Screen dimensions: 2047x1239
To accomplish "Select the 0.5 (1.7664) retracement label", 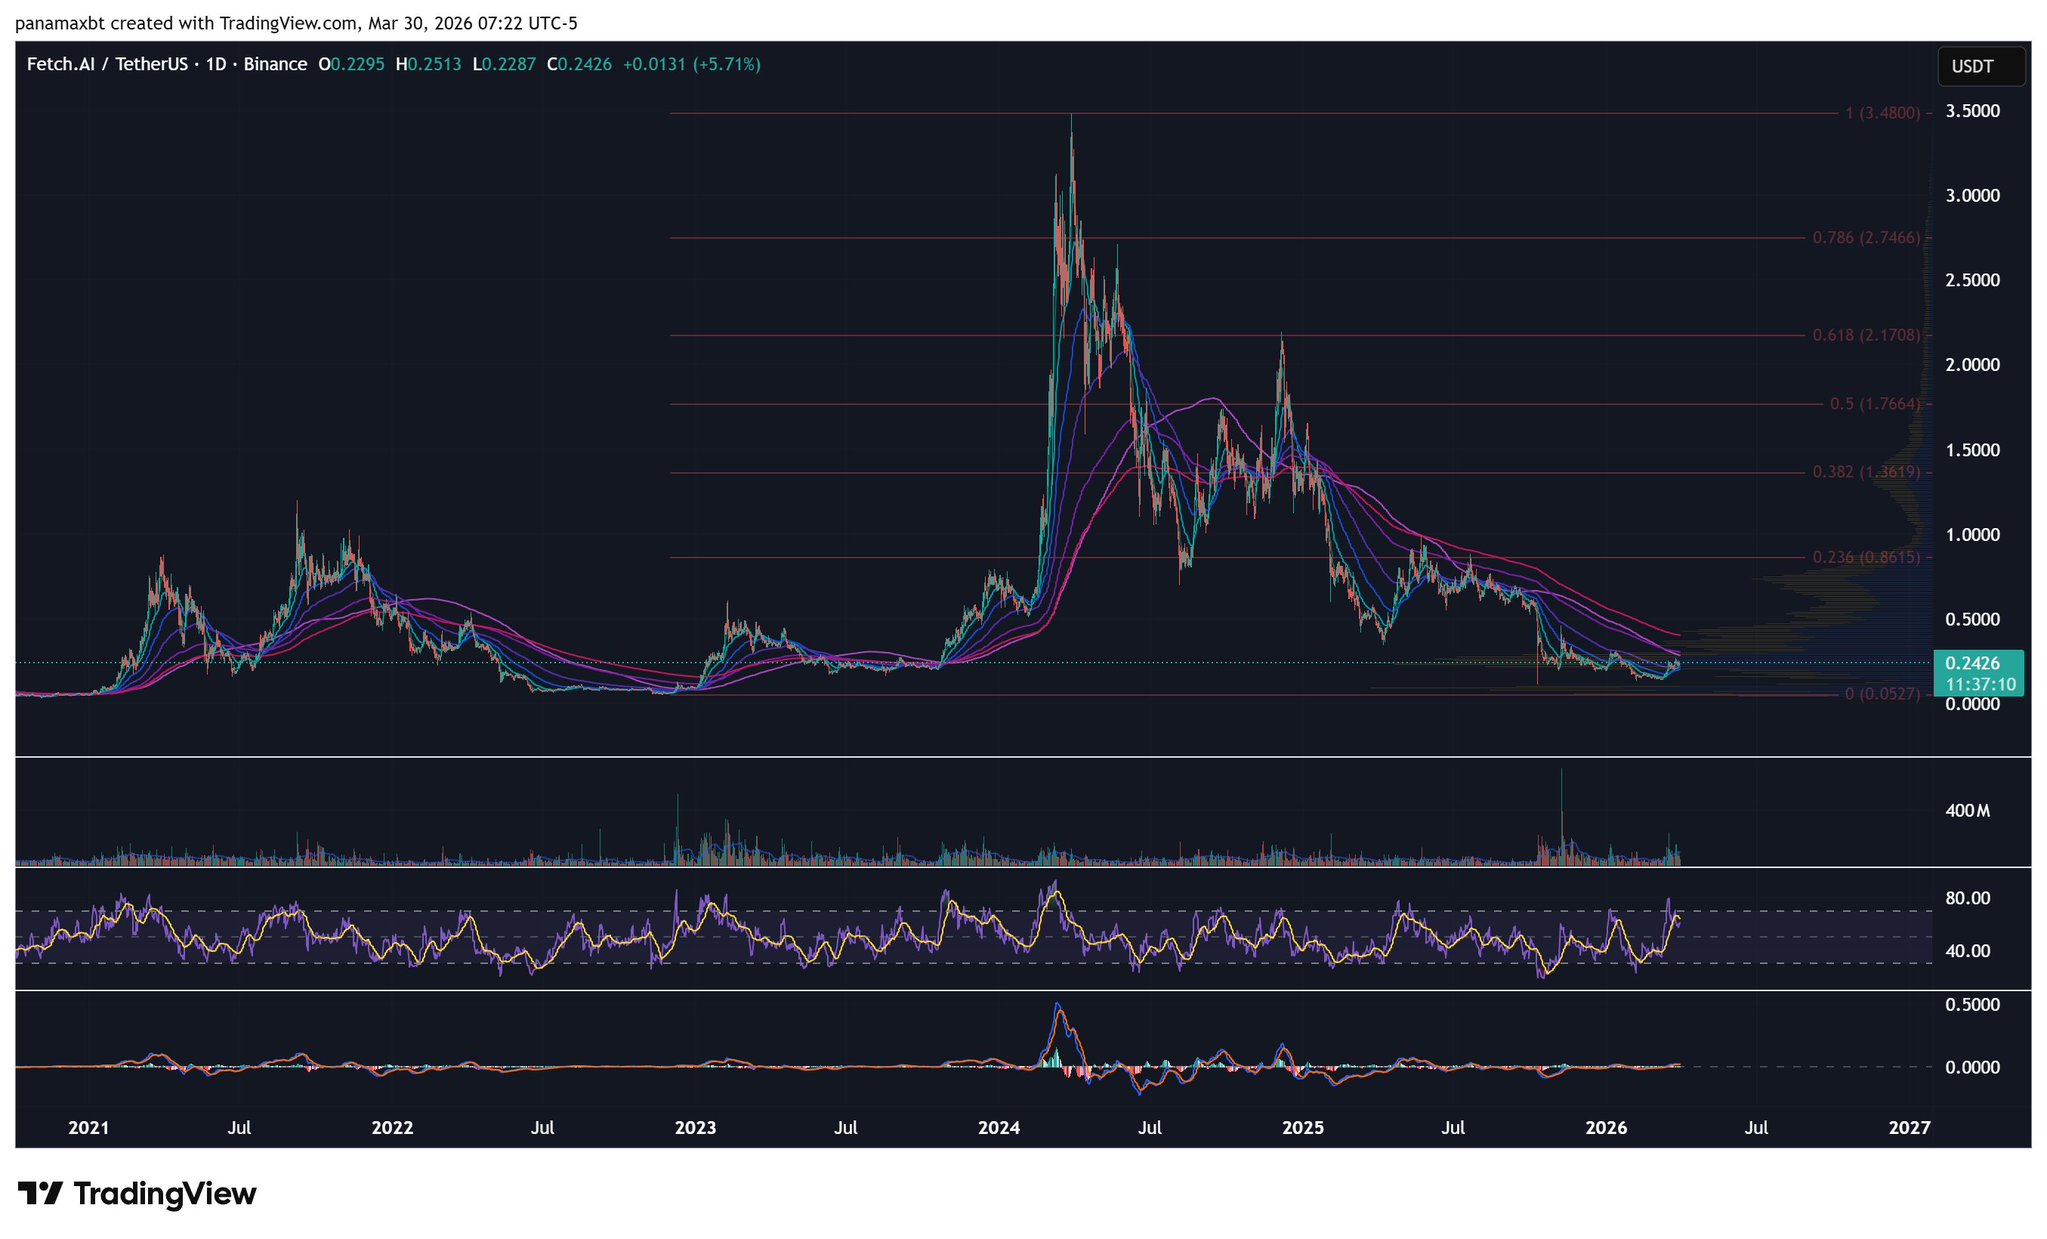I will pyautogui.click(x=1874, y=404).
